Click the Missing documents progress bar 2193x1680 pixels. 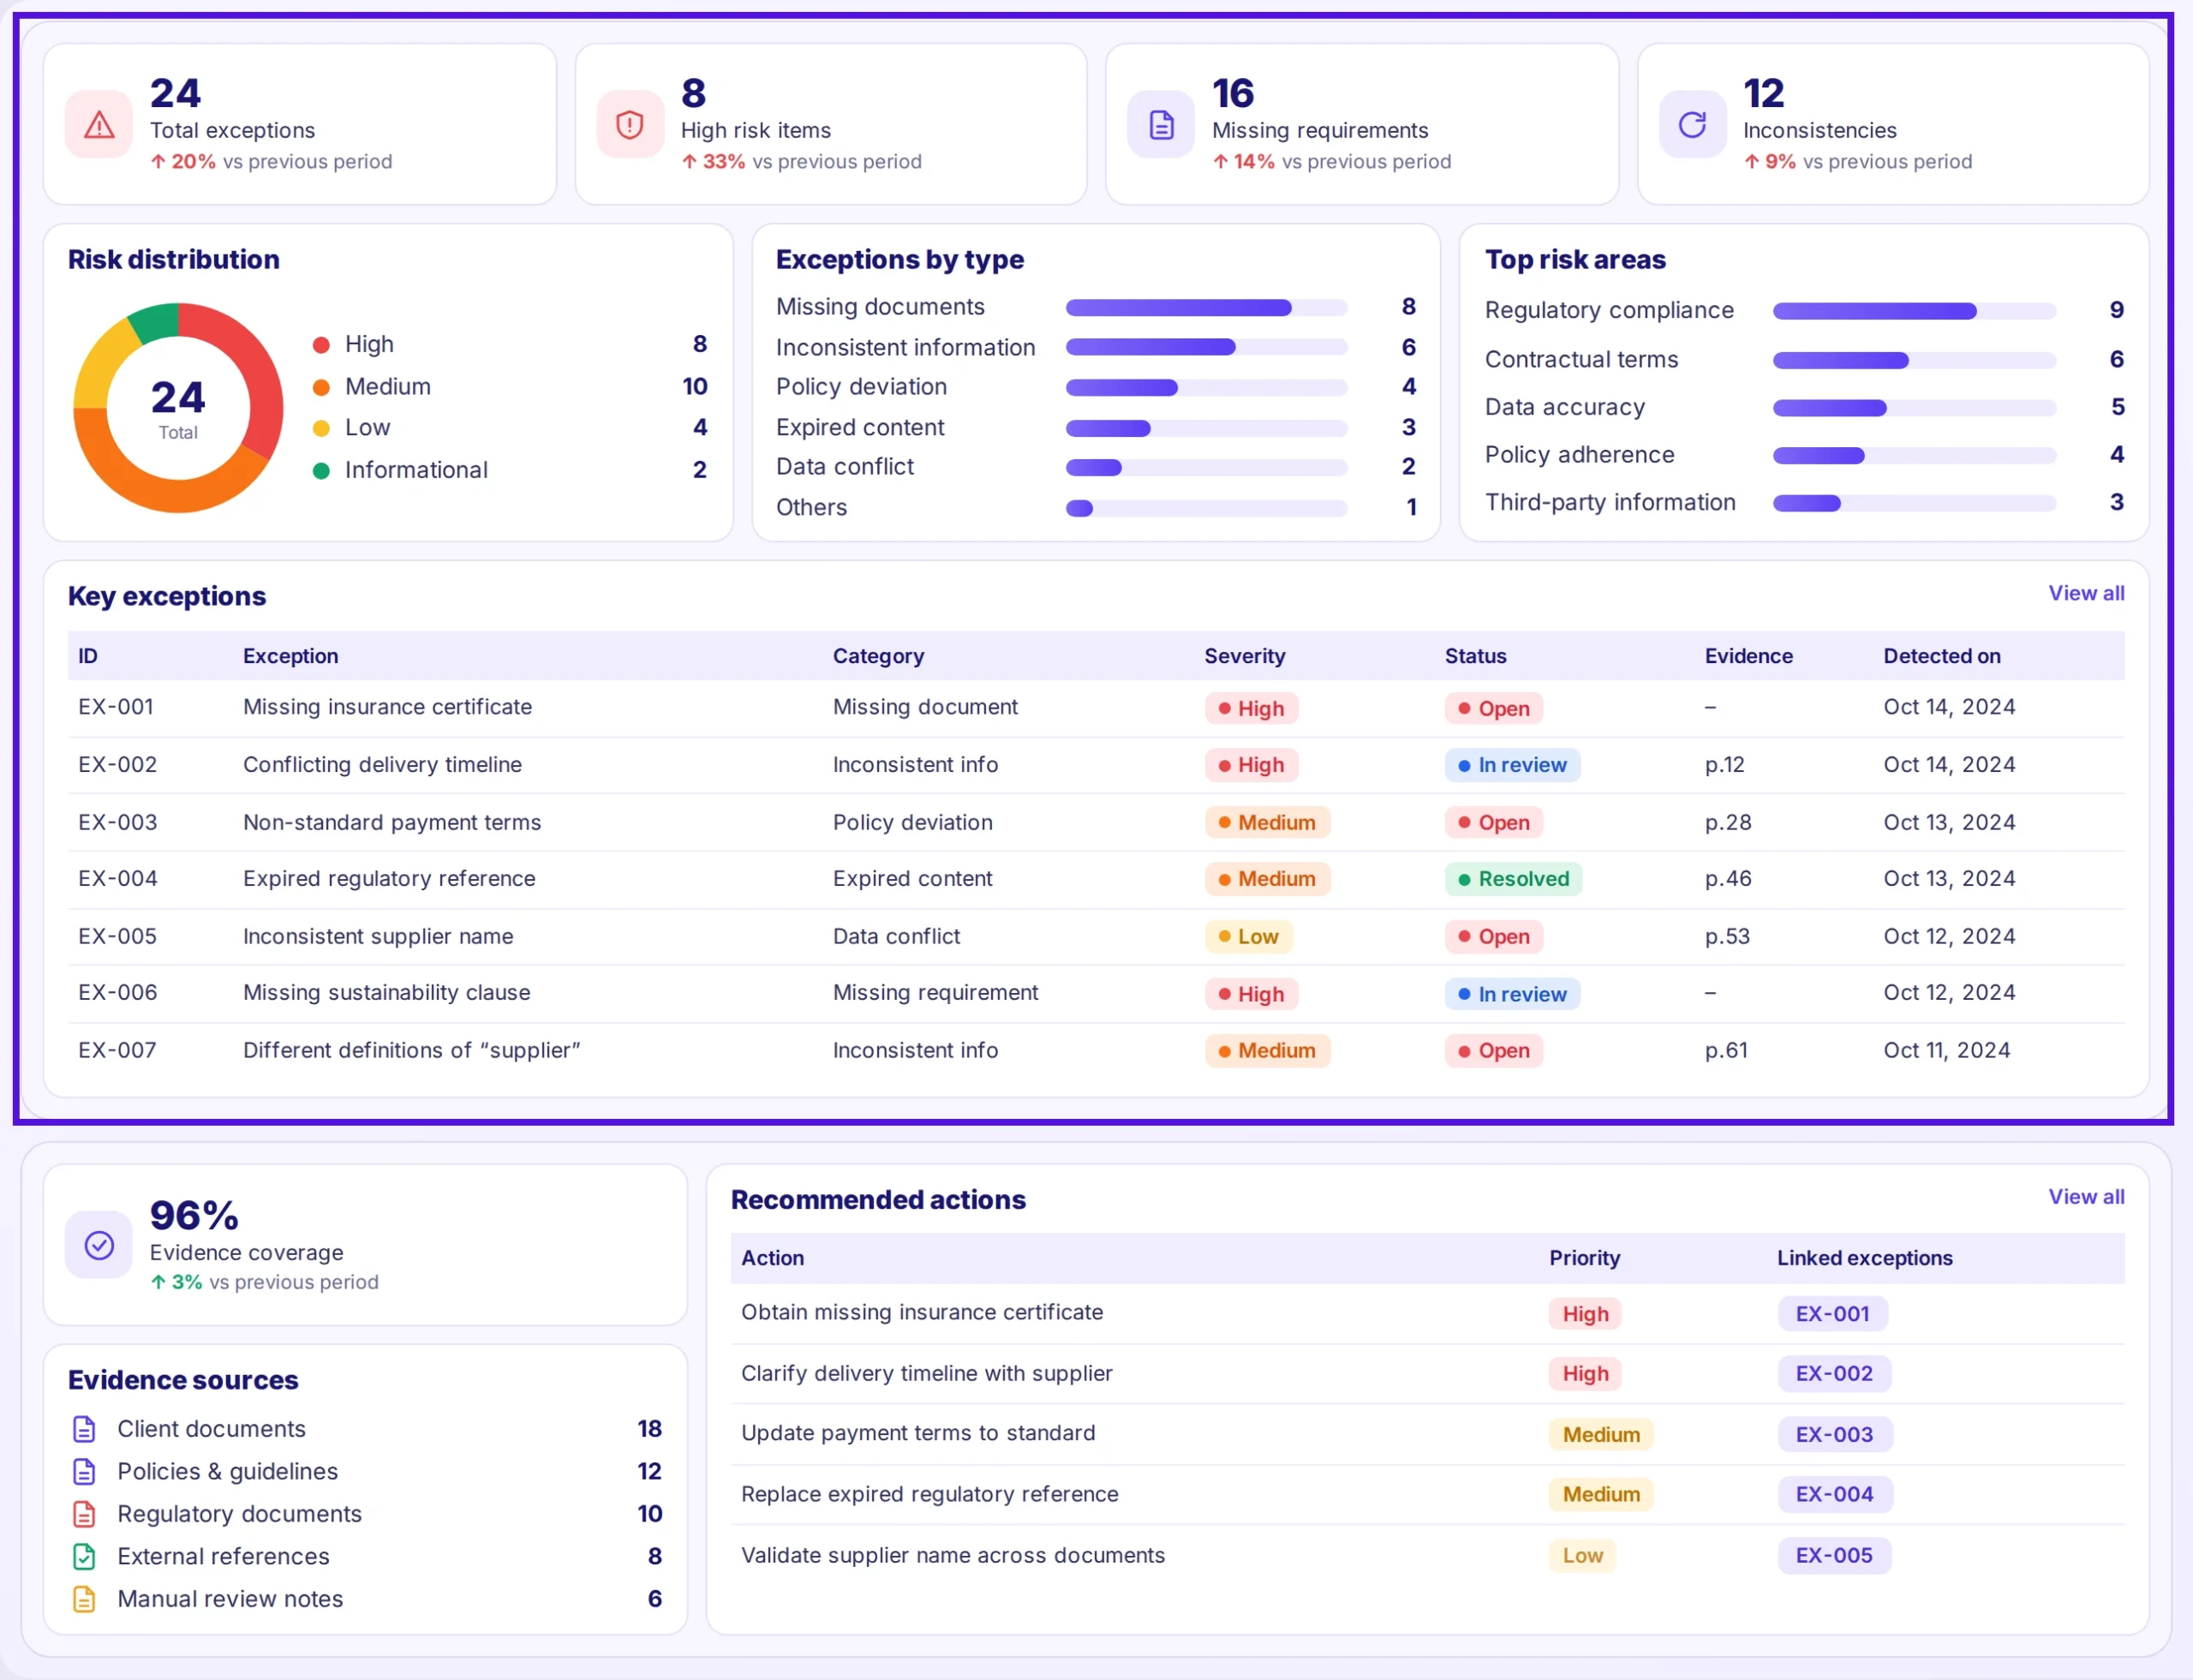[x=1206, y=308]
